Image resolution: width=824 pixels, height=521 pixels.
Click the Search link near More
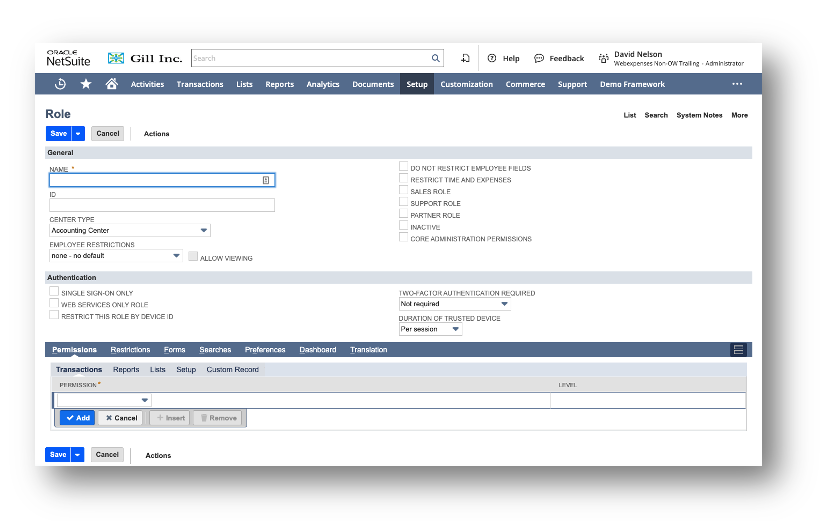coord(656,115)
